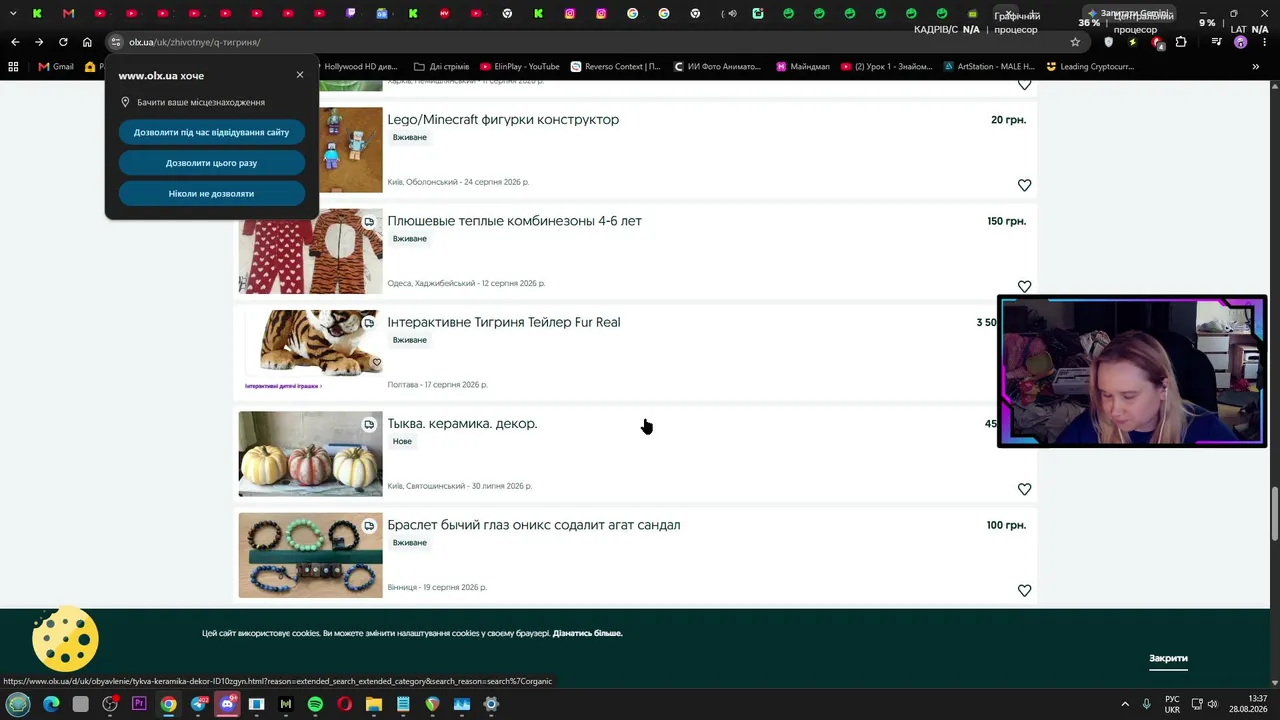Choose 'Ніколи не дозволяти' for location
The width and height of the screenshot is (1280, 720).
(212, 193)
